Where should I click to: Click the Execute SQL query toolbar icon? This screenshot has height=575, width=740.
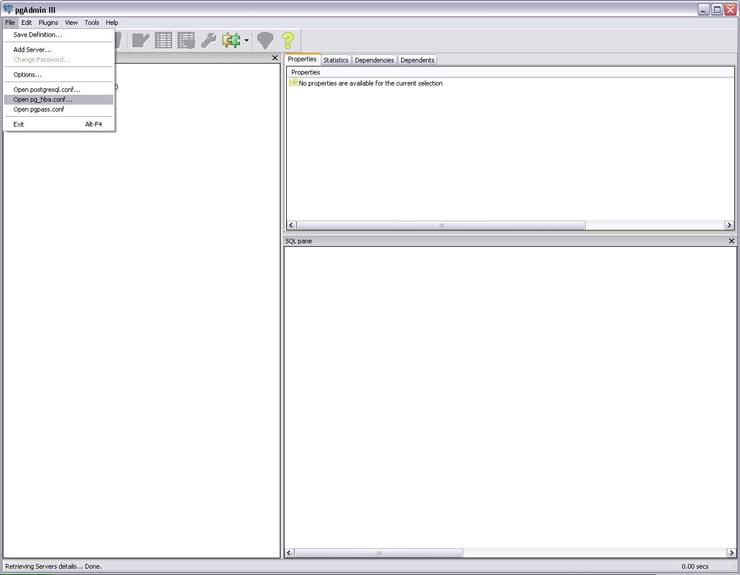tap(140, 41)
